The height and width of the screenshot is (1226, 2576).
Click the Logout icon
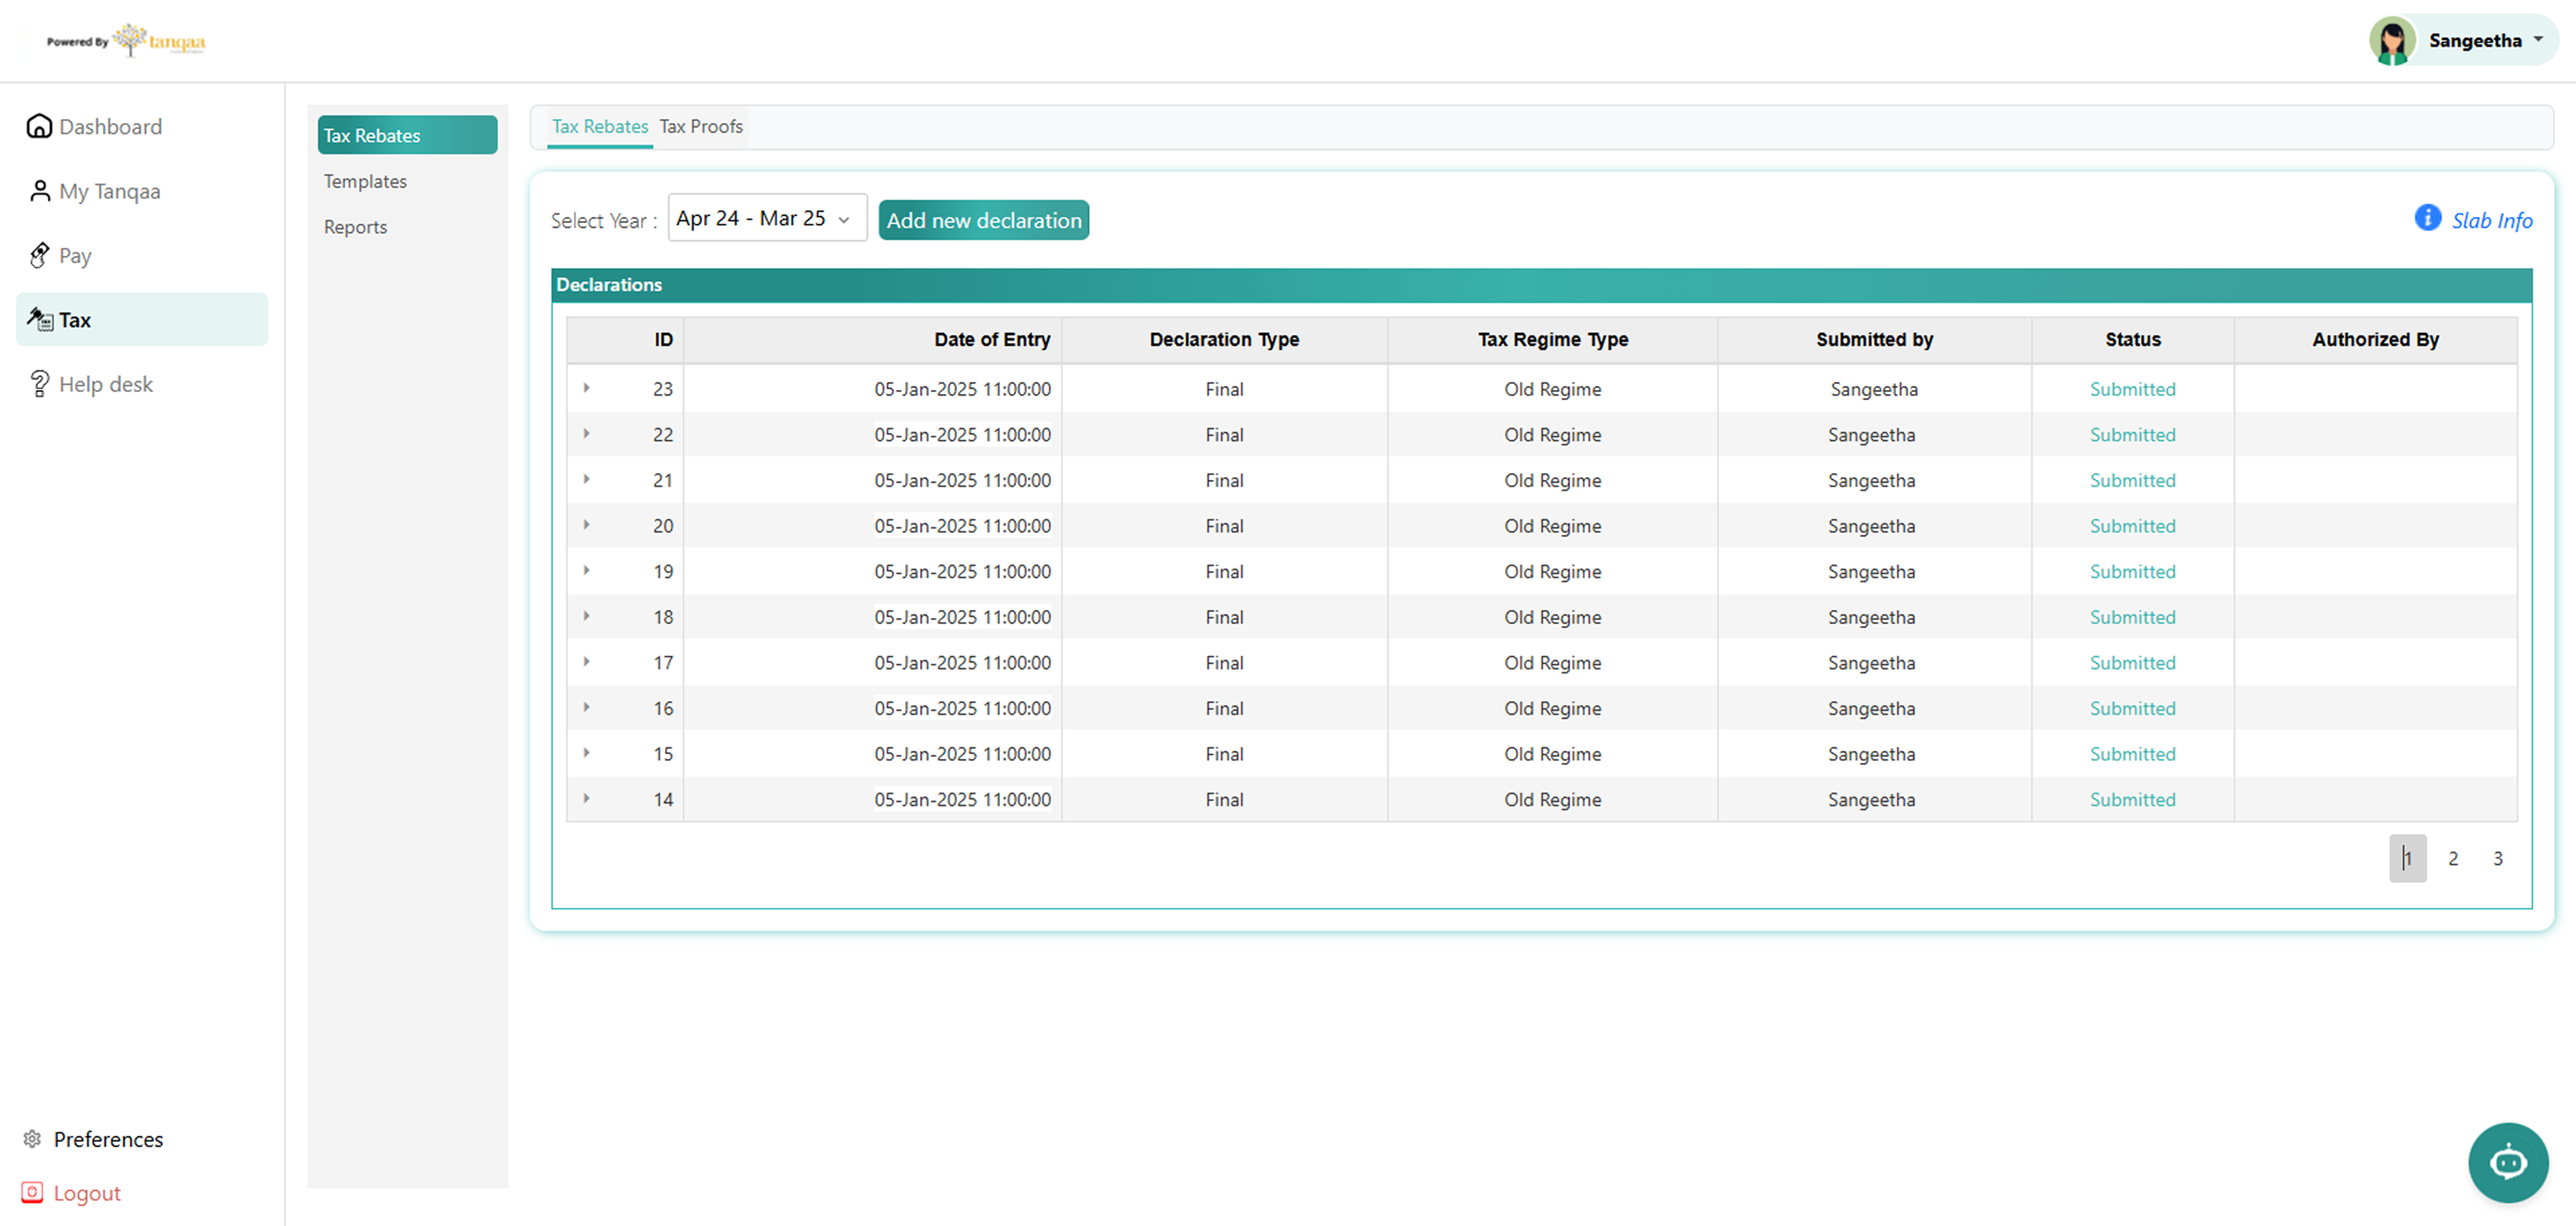(x=32, y=1192)
